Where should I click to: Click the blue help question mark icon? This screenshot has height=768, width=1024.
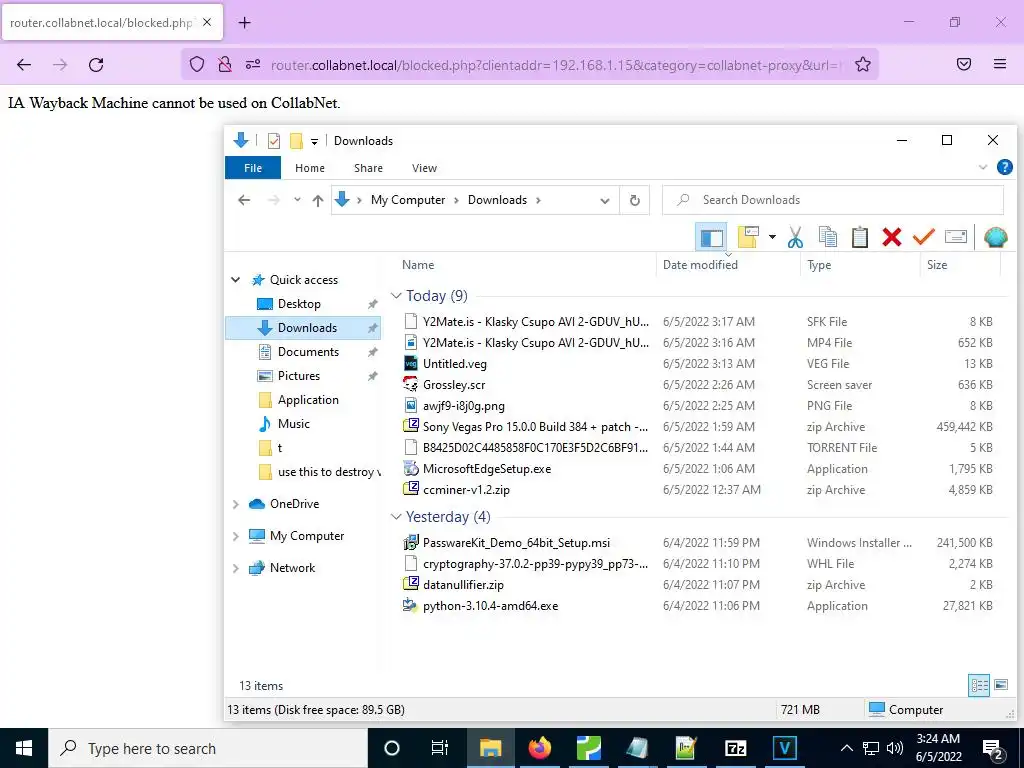coord(1004,167)
